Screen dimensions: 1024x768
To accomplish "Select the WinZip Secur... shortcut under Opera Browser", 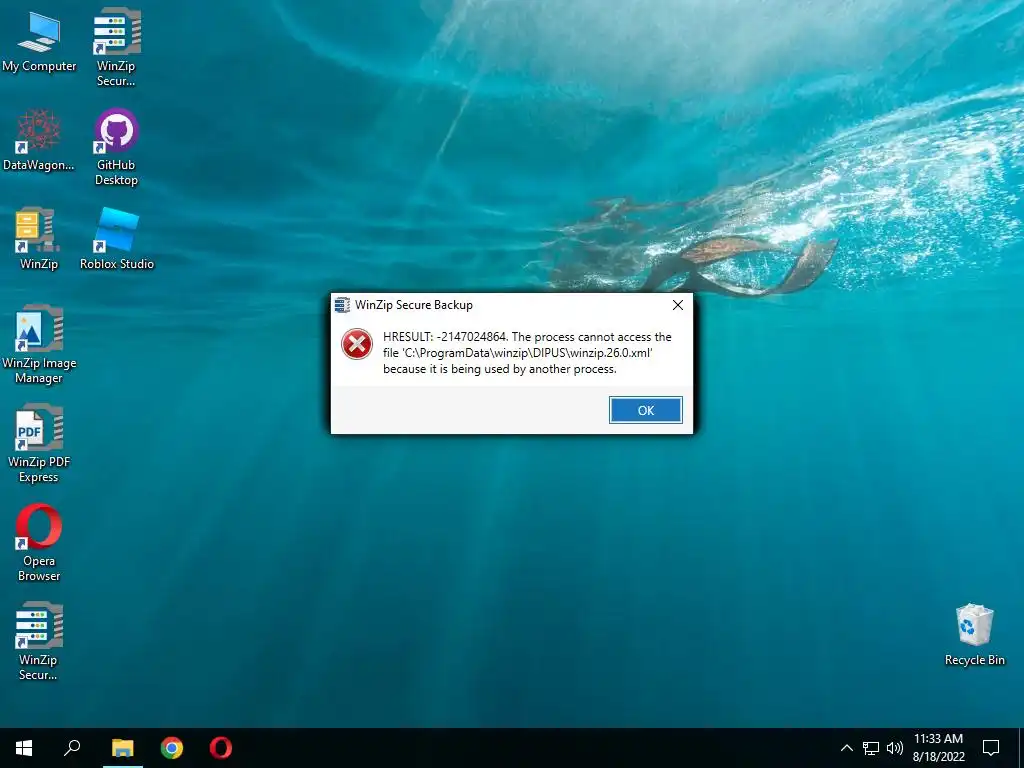I will coord(39,642).
